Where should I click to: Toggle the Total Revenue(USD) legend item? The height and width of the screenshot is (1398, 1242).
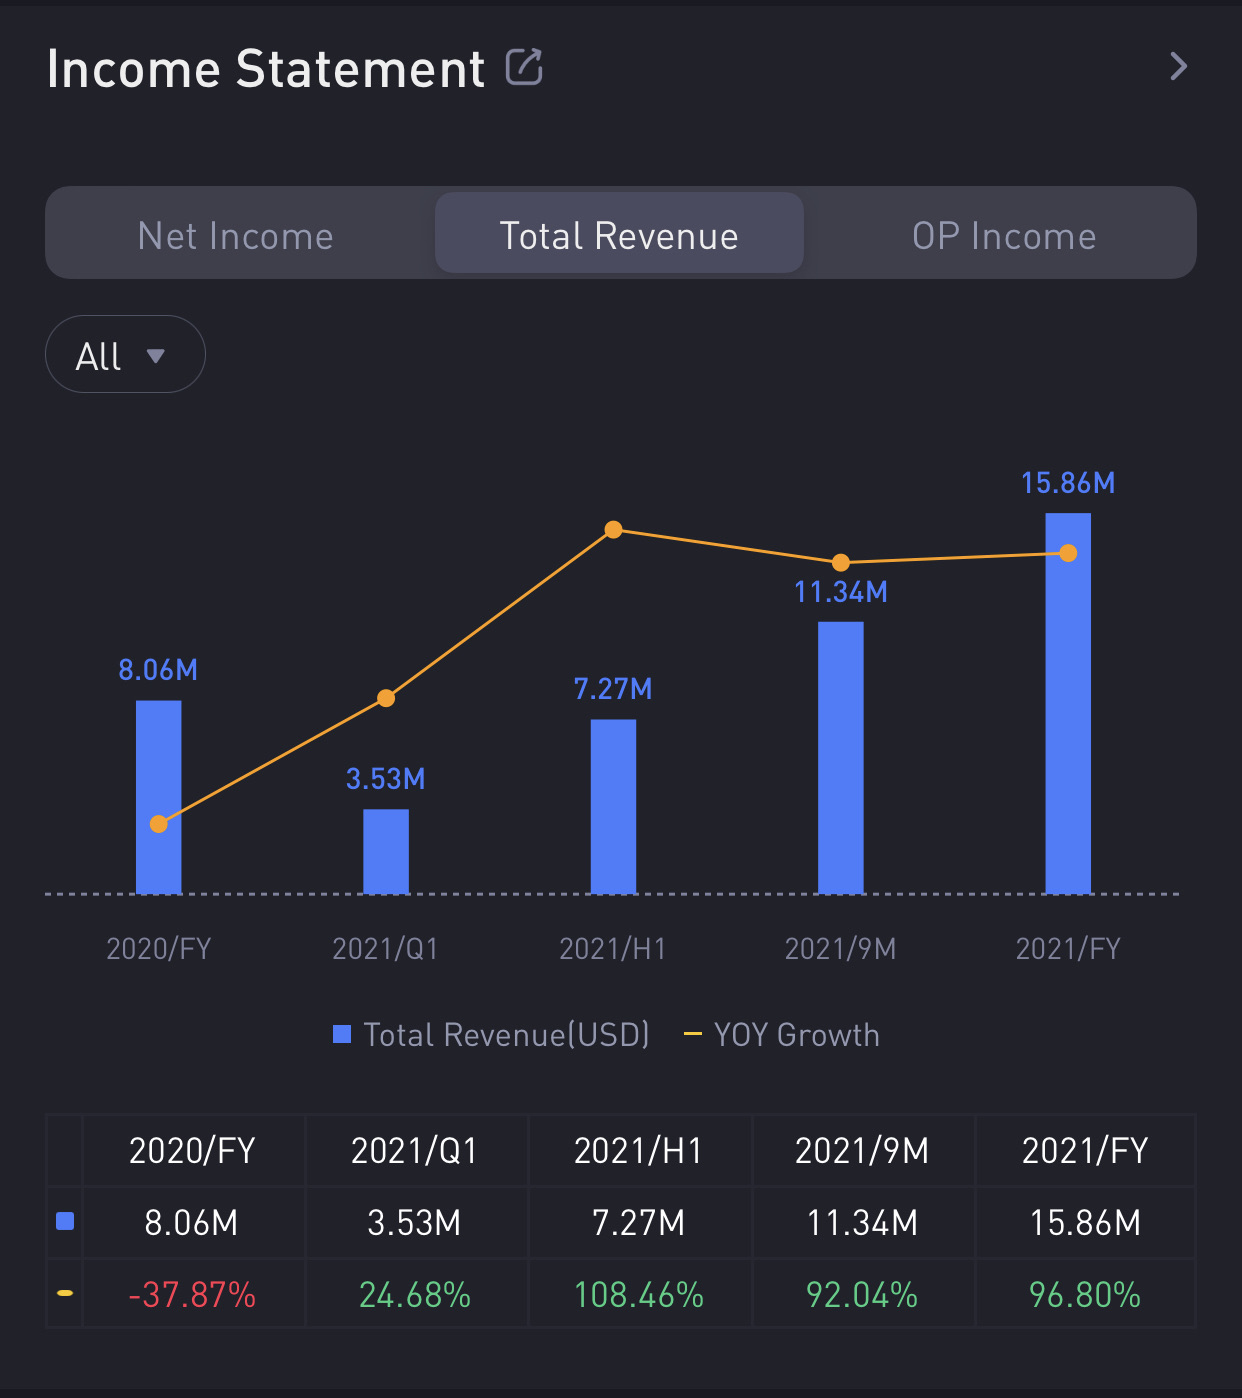click(x=492, y=1034)
